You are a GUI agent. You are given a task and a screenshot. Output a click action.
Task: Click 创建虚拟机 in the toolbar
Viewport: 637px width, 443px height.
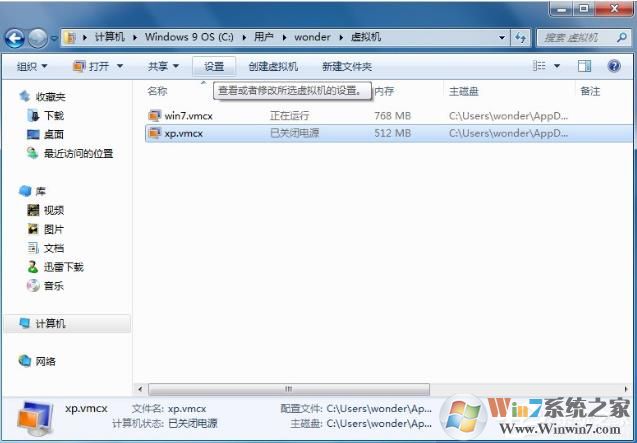click(273, 66)
